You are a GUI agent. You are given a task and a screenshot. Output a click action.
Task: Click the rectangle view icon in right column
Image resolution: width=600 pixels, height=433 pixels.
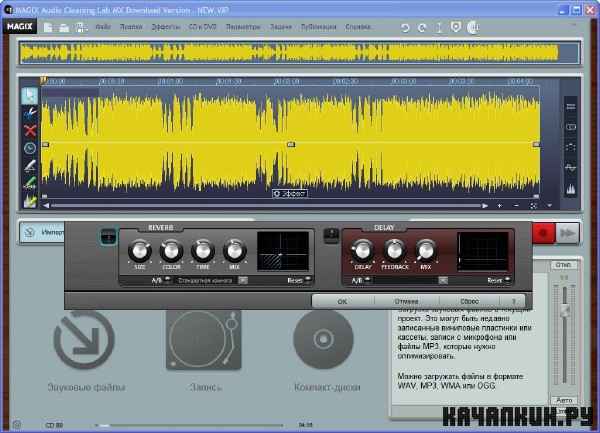(571, 127)
